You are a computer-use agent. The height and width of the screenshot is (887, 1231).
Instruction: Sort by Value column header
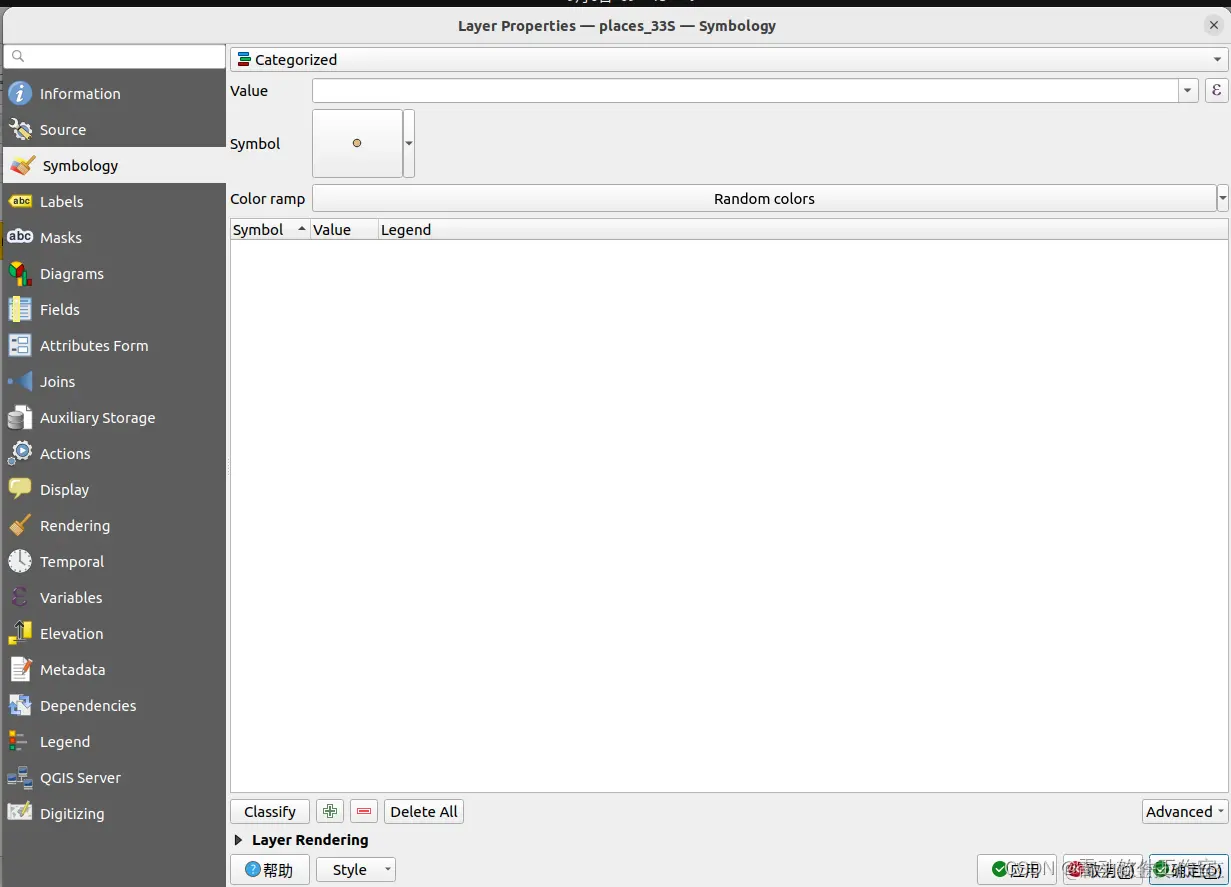344,230
